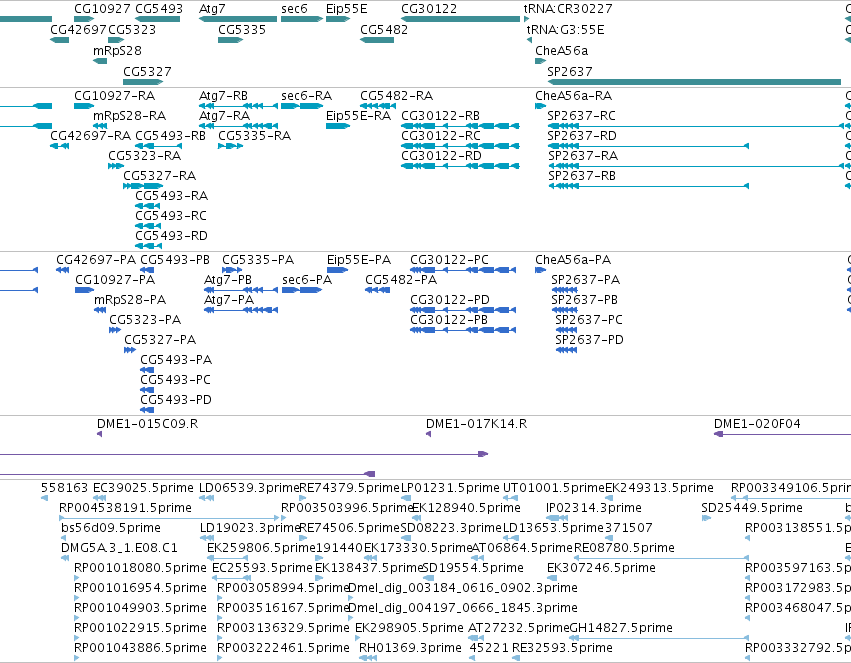Select the Eip55E gene
The height and width of the screenshot is (663, 851).
(x=338, y=19)
